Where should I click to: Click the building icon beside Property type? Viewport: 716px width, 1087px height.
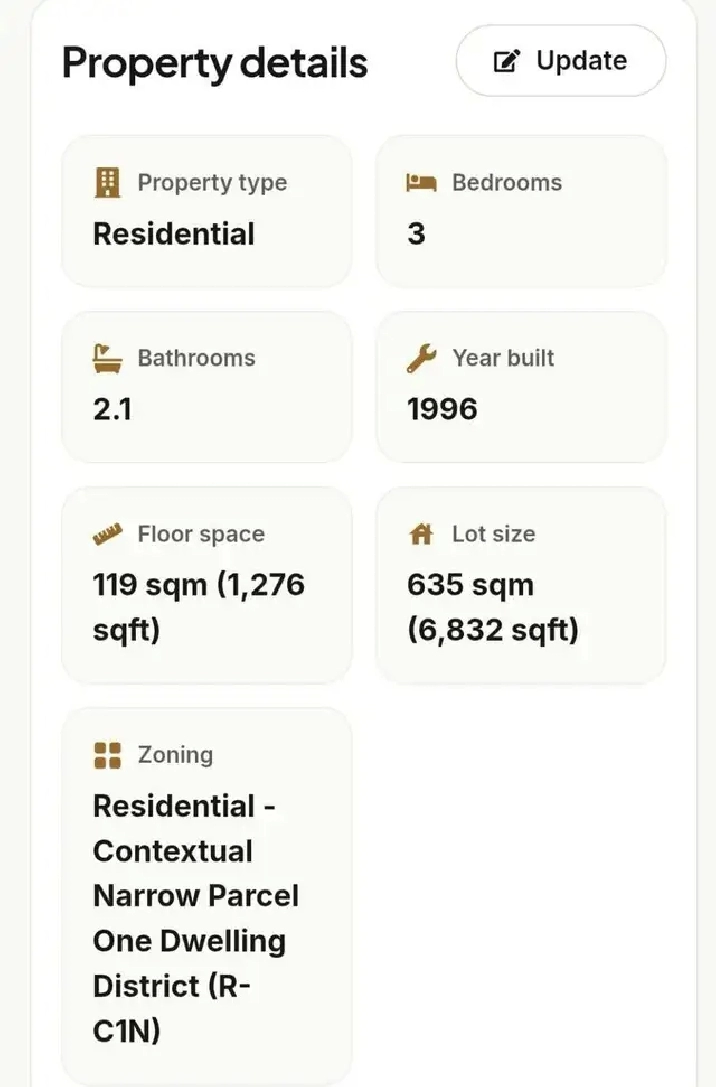point(107,183)
